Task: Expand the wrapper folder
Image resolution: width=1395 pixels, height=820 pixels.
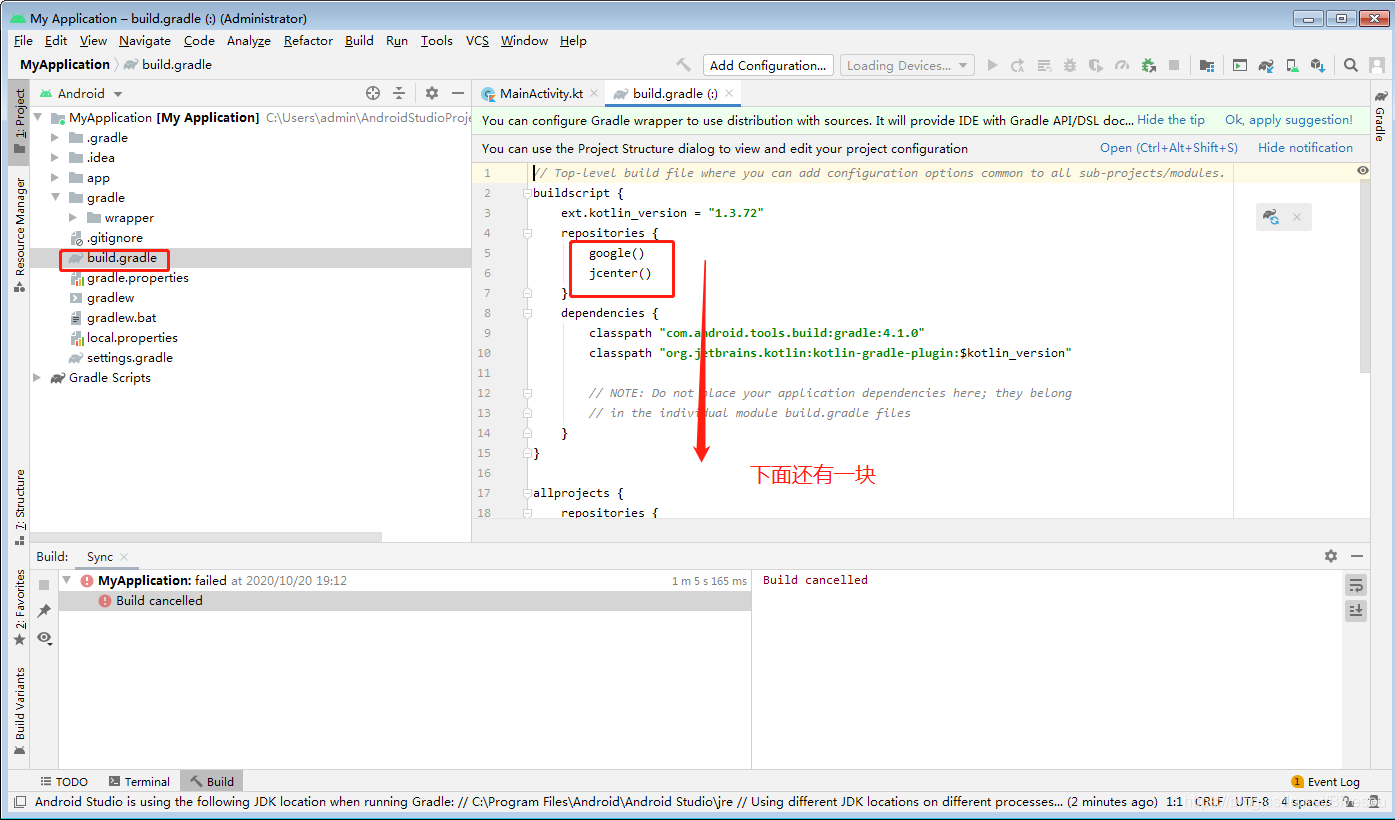Action: pyautogui.click(x=74, y=218)
